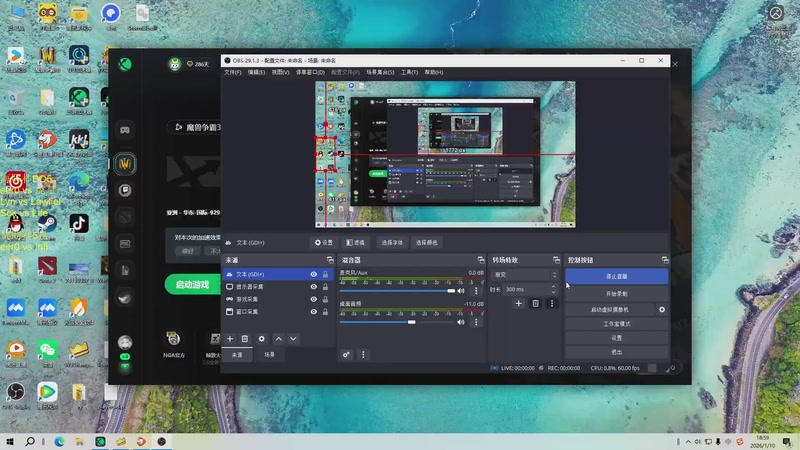This screenshot has width=800, height=450.
Task: Move selected source up with arrow
Action: 279,339
